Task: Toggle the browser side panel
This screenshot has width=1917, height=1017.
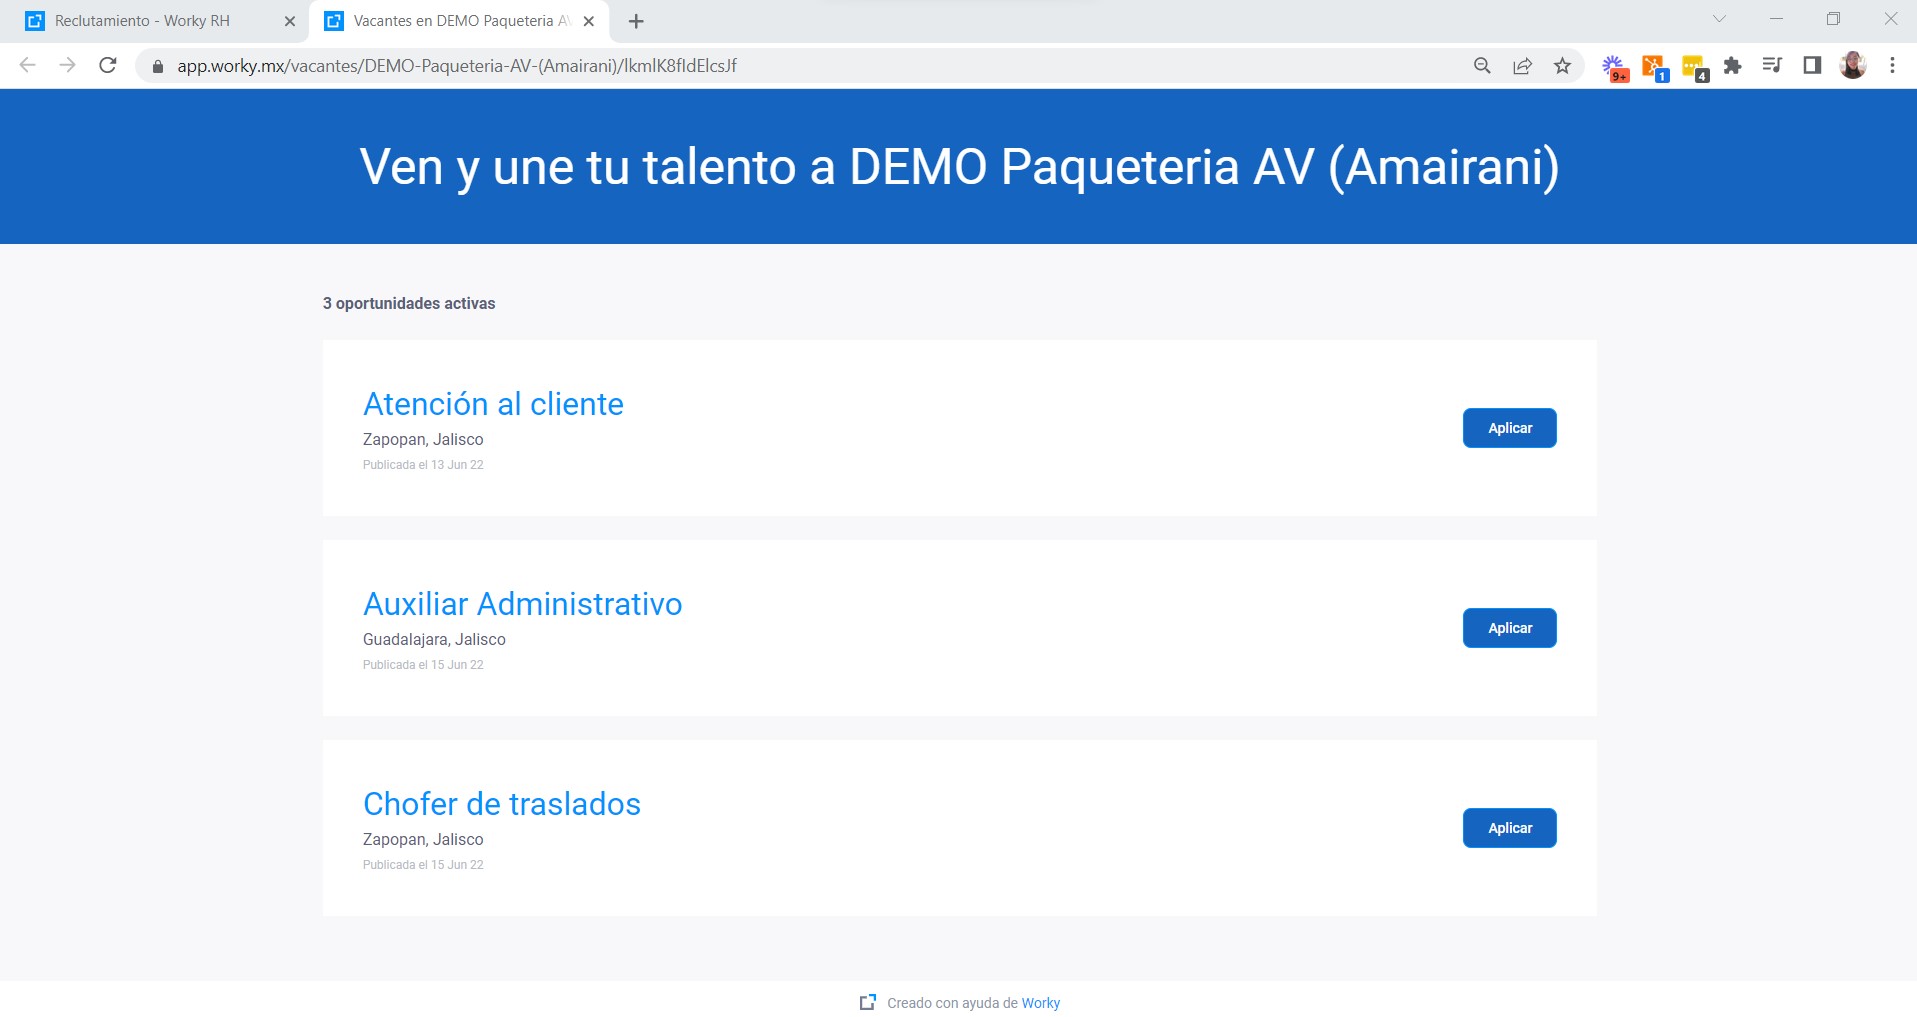Action: (x=1812, y=66)
